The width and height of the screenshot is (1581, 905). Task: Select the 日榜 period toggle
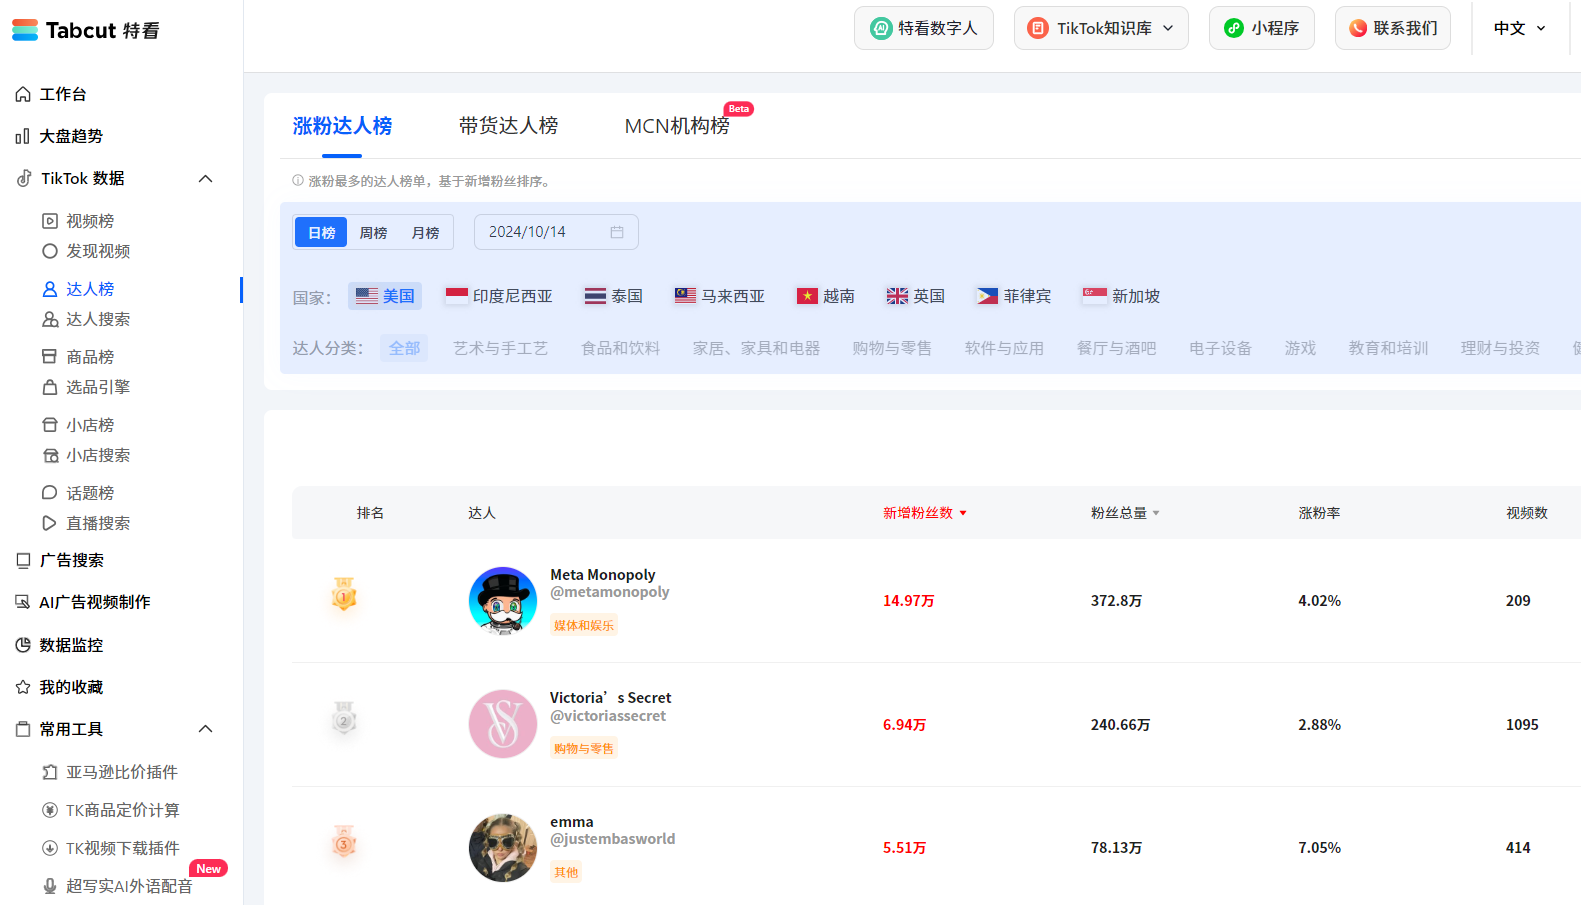[321, 232]
